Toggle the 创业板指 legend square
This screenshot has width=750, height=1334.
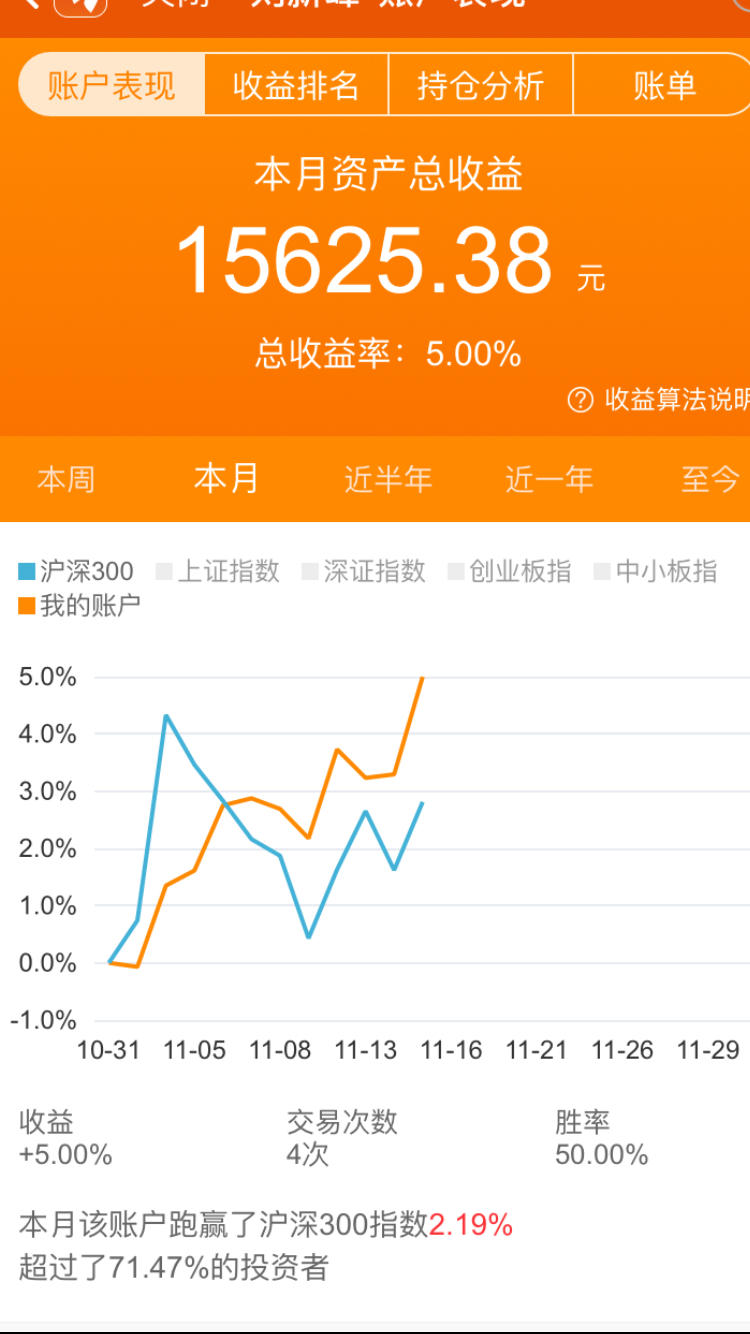[456, 572]
